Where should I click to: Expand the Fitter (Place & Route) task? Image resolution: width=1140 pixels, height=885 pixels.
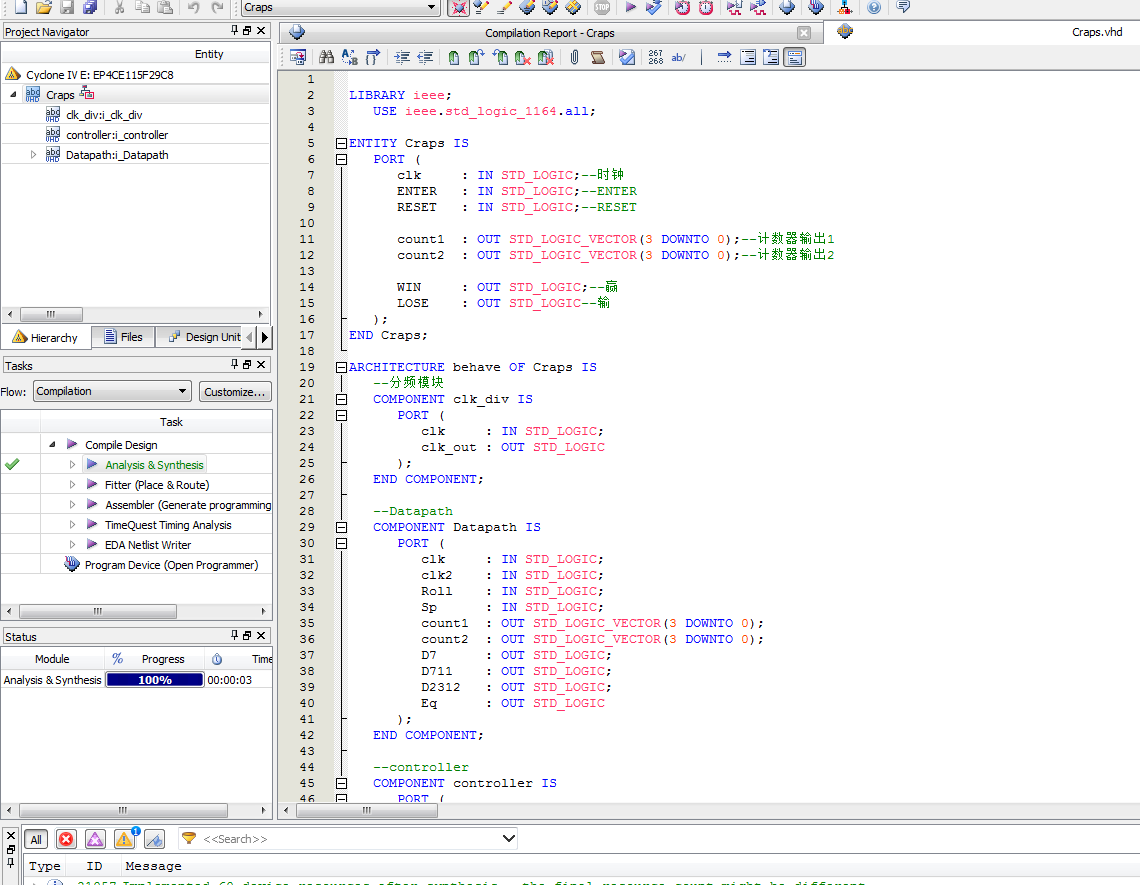pos(72,485)
